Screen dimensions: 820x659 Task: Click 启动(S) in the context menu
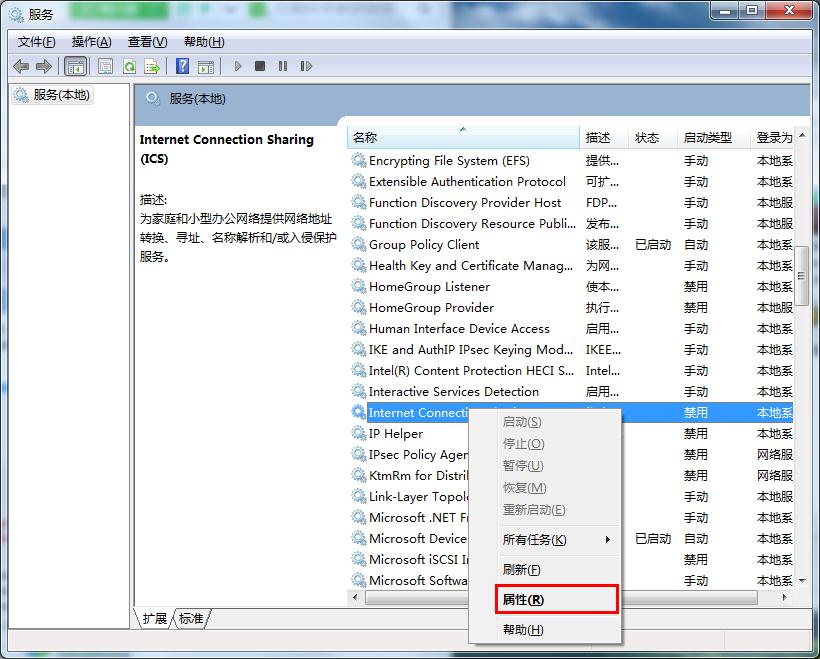click(x=545, y=422)
